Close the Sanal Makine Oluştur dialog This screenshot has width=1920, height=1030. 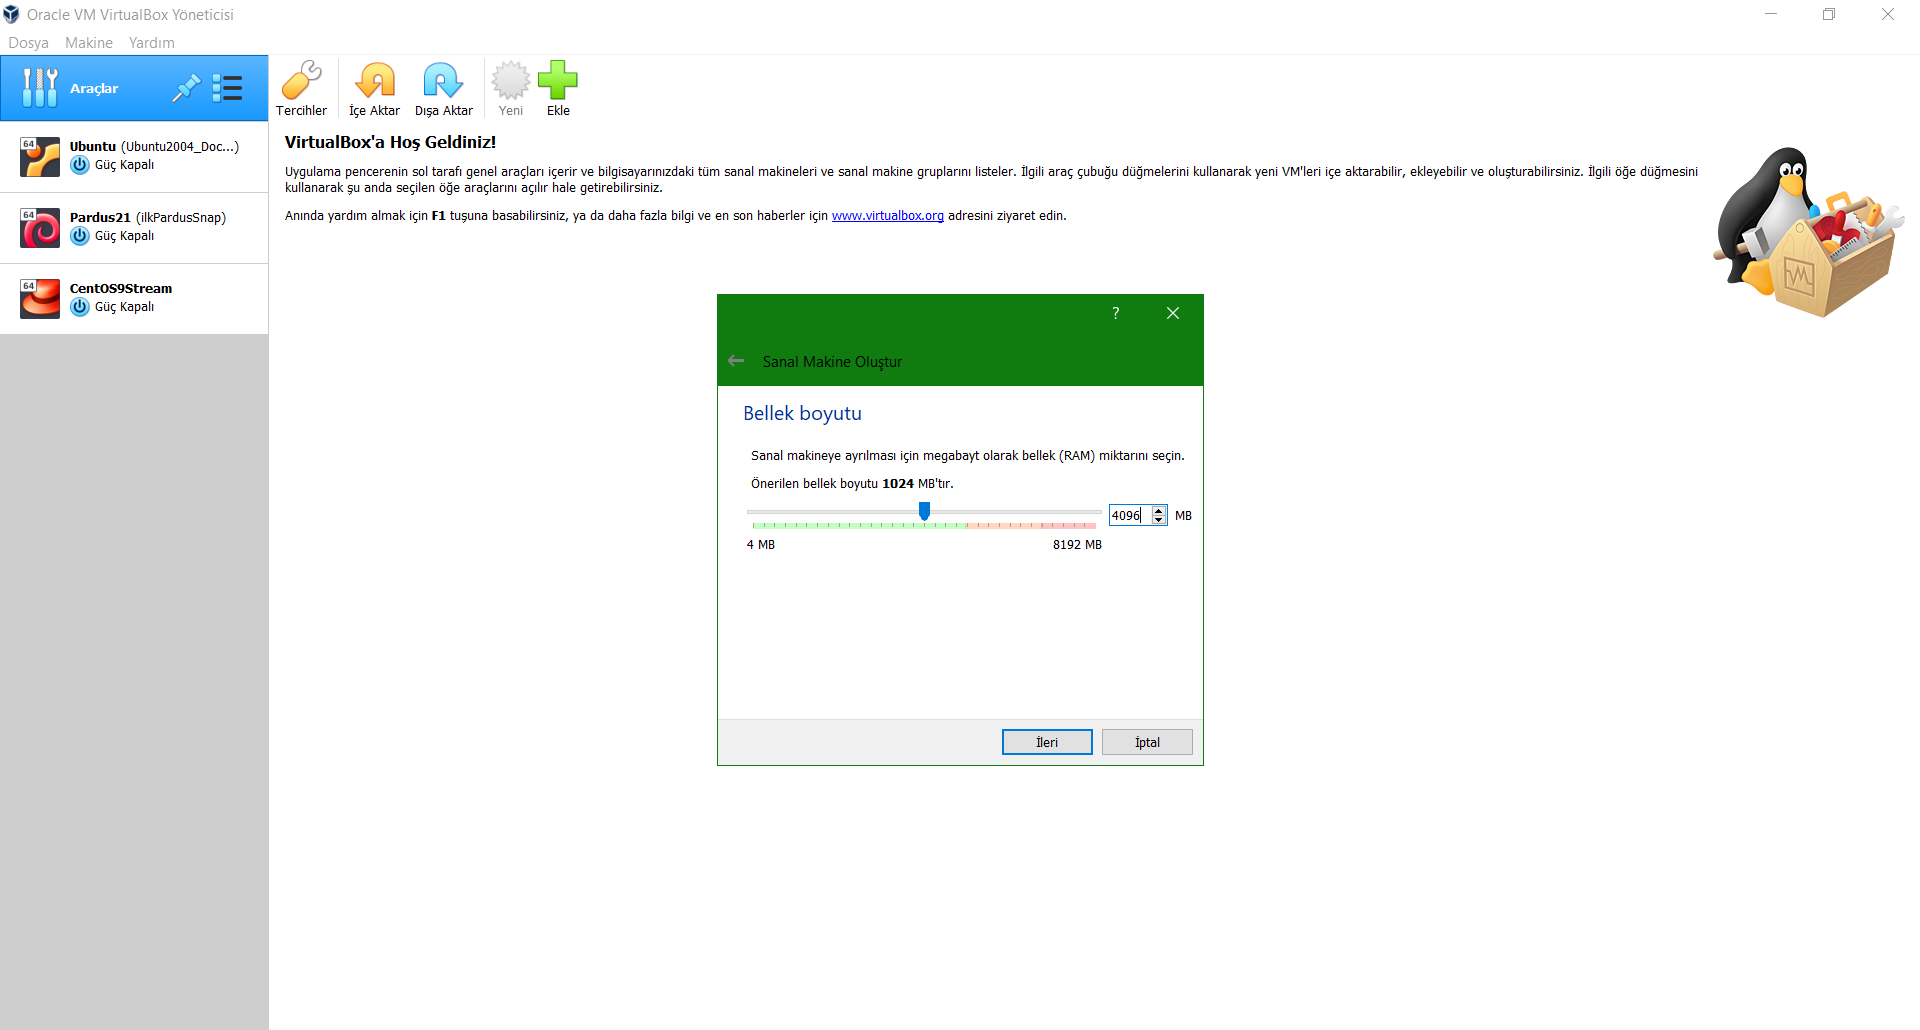point(1173,313)
